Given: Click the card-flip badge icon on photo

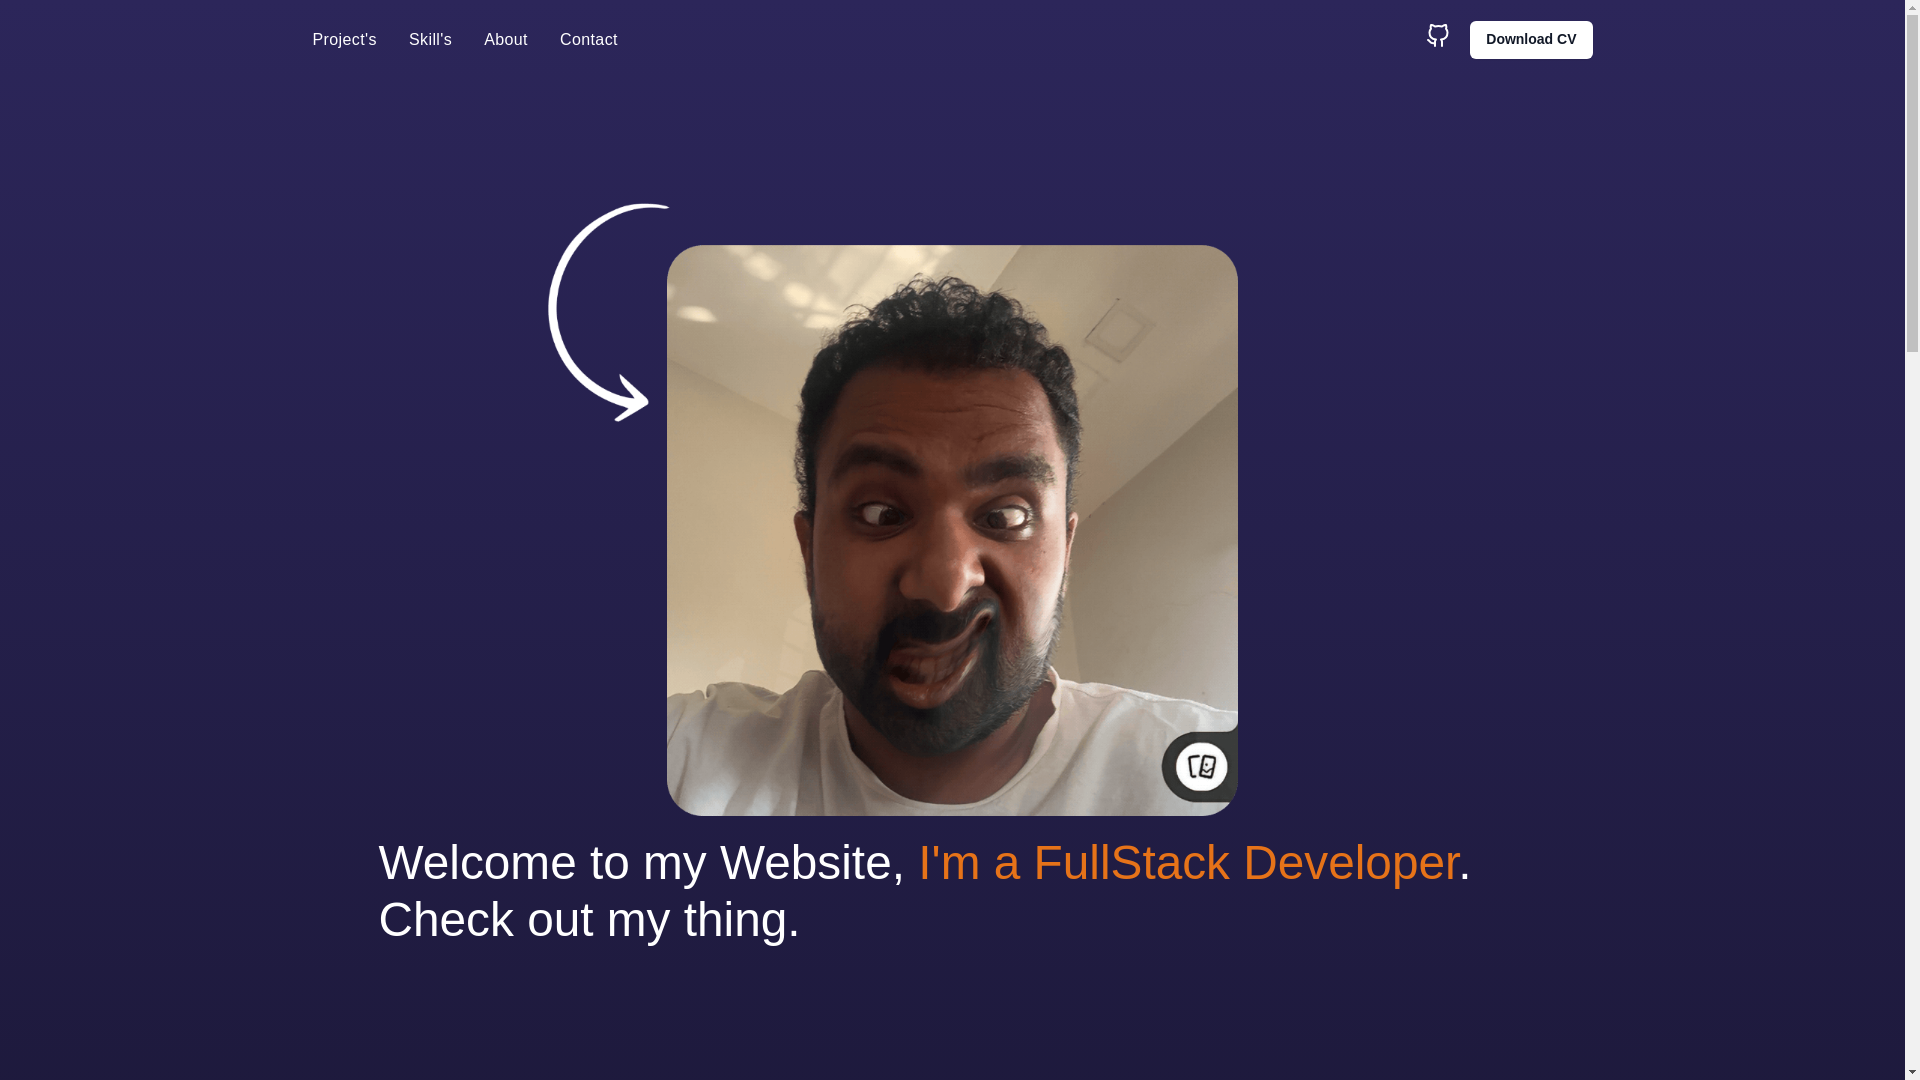Looking at the screenshot, I should pos(1200,767).
